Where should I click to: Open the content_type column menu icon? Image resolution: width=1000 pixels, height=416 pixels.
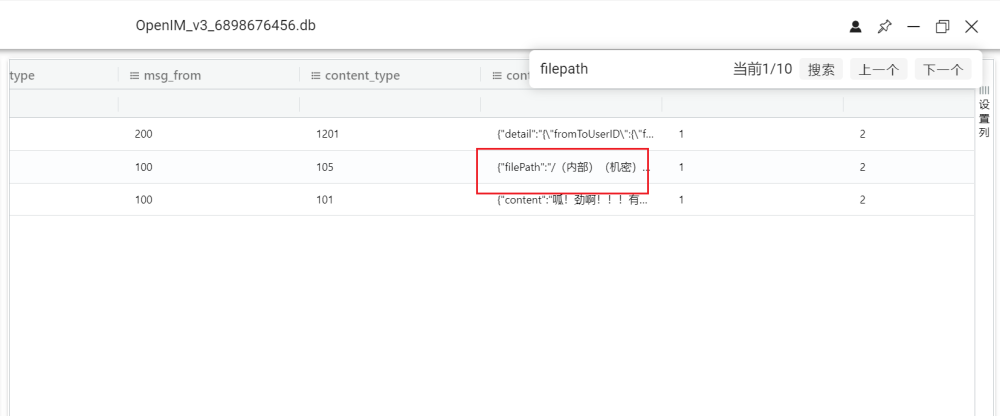316,75
